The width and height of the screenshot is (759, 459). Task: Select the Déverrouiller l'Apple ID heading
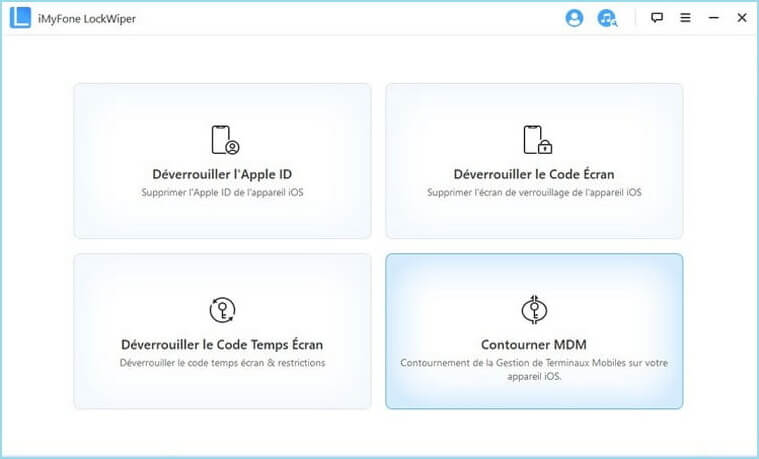pyautogui.click(x=222, y=174)
